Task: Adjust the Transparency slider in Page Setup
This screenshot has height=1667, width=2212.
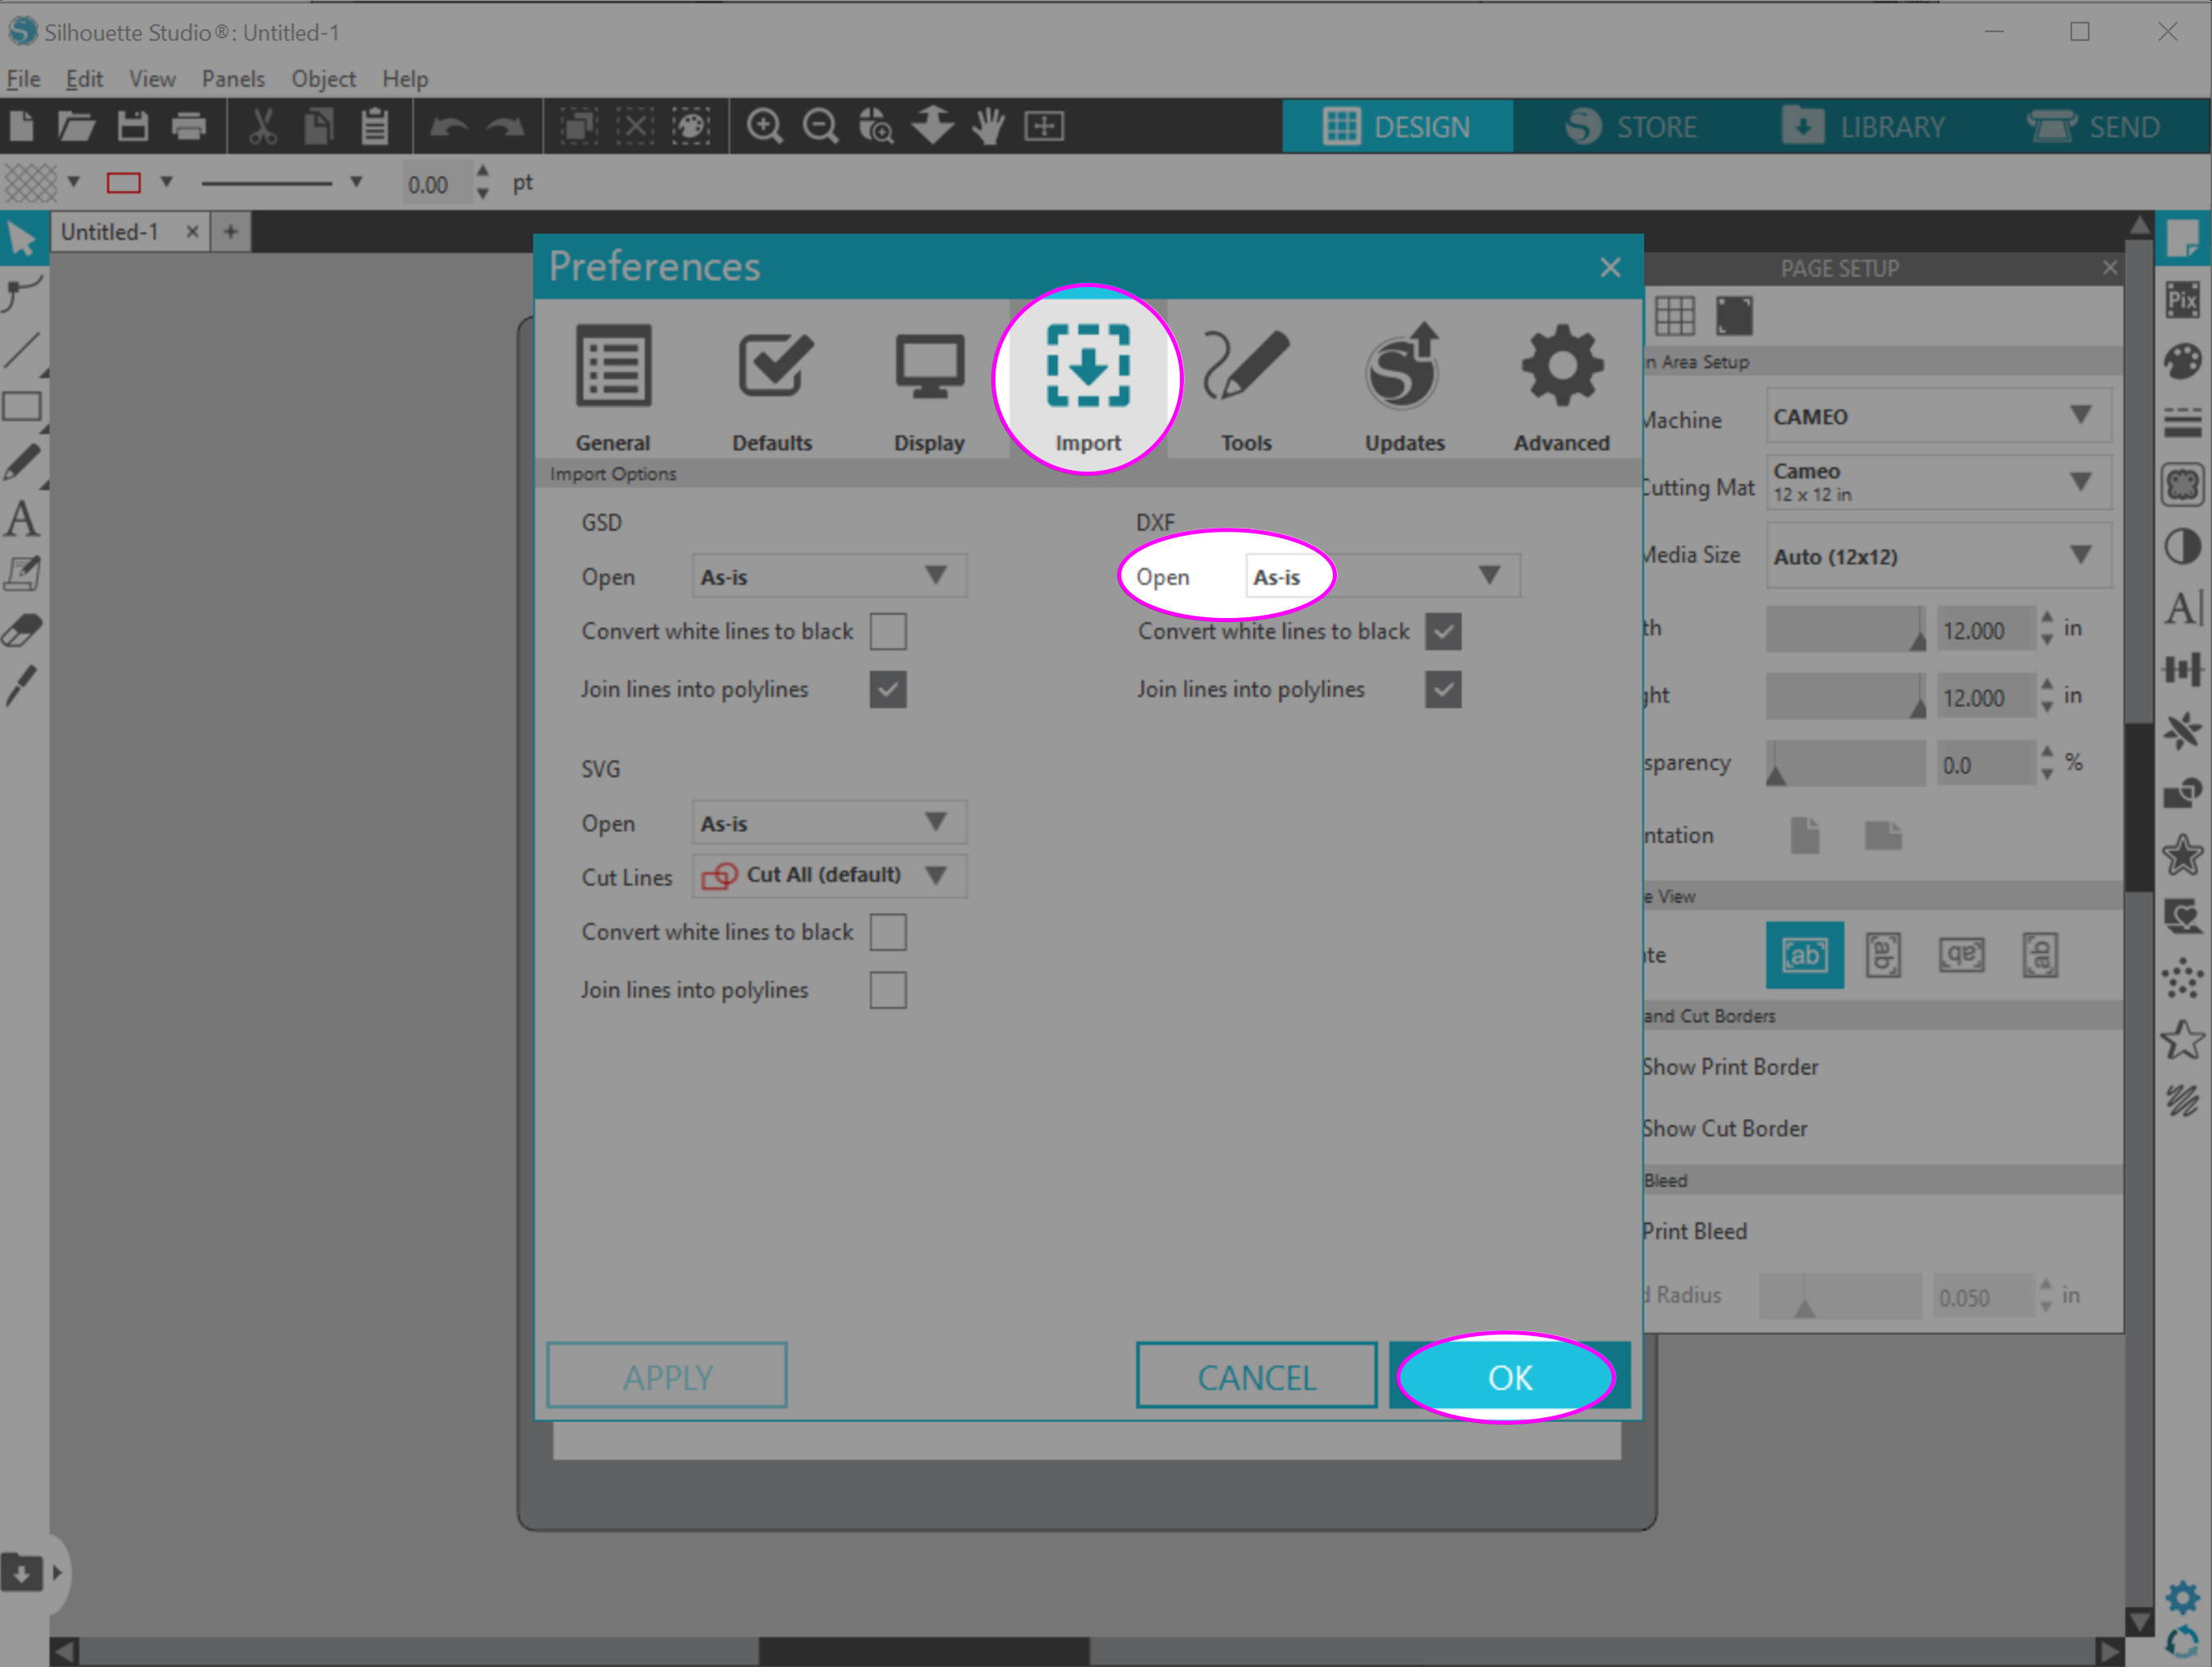Action: tap(1846, 764)
